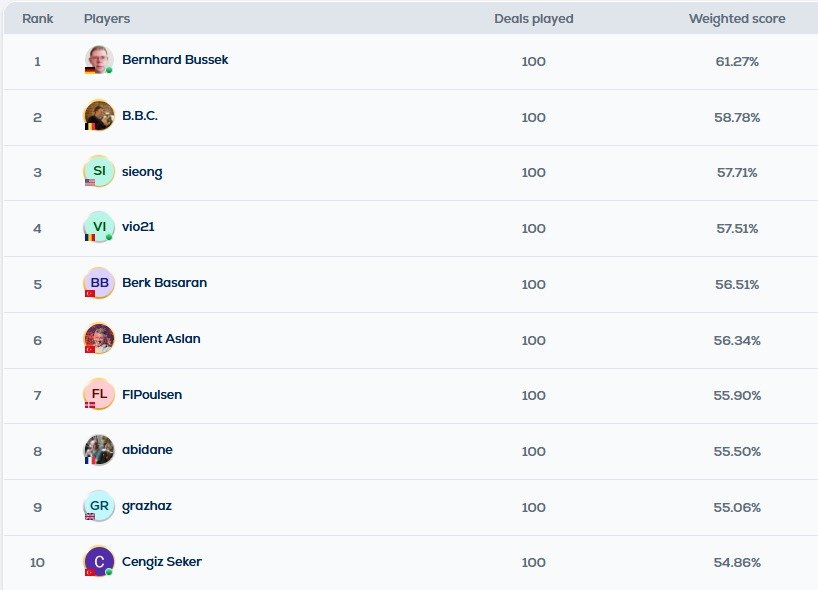Open Bulent Aslan's name link
The image size is (818, 590).
161,339
